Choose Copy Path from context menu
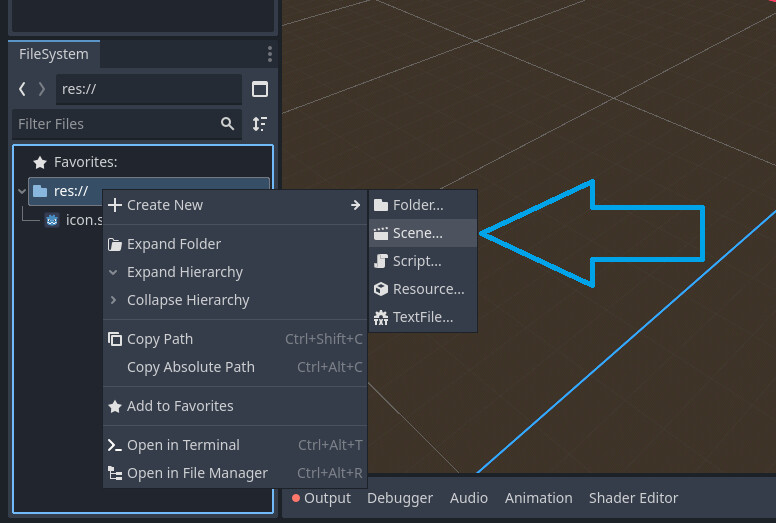Image resolution: width=776 pixels, height=523 pixels. pos(159,339)
